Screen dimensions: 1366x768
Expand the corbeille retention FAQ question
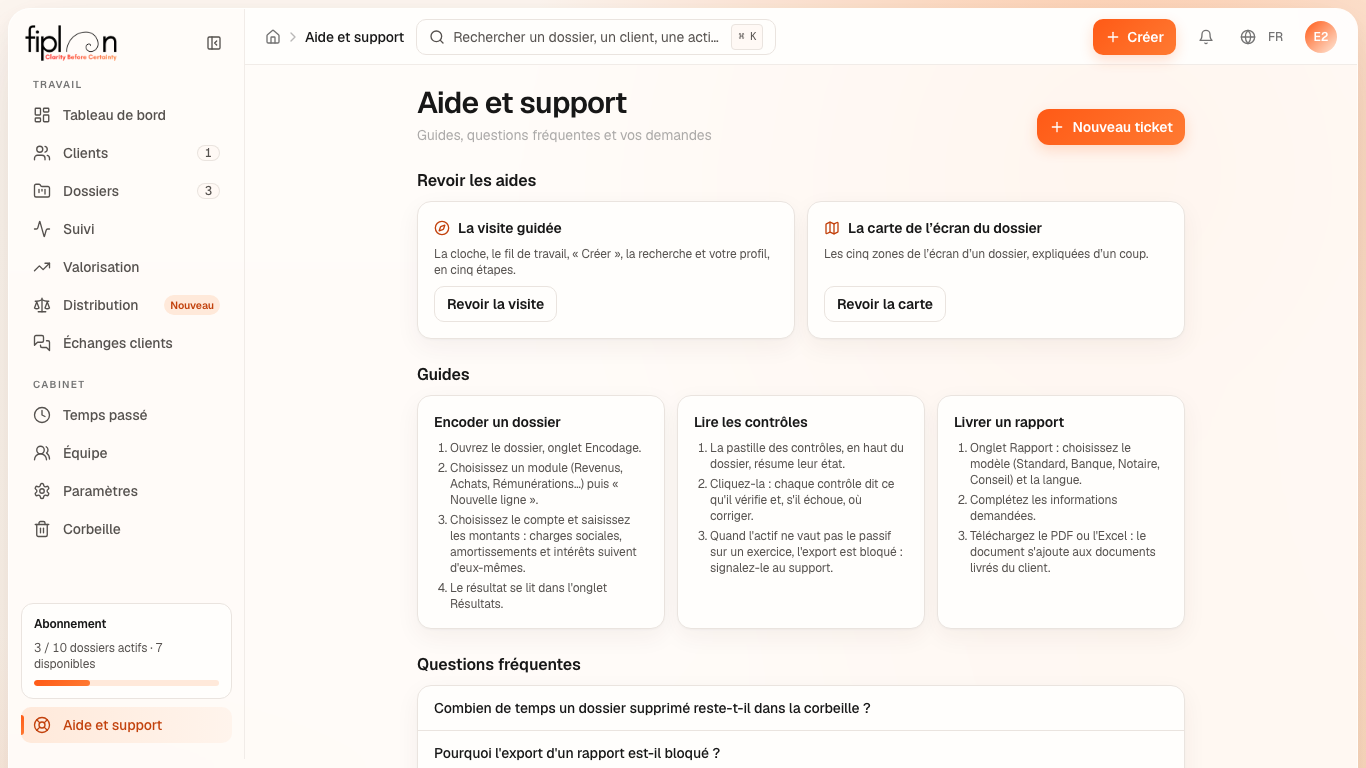[801, 708]
